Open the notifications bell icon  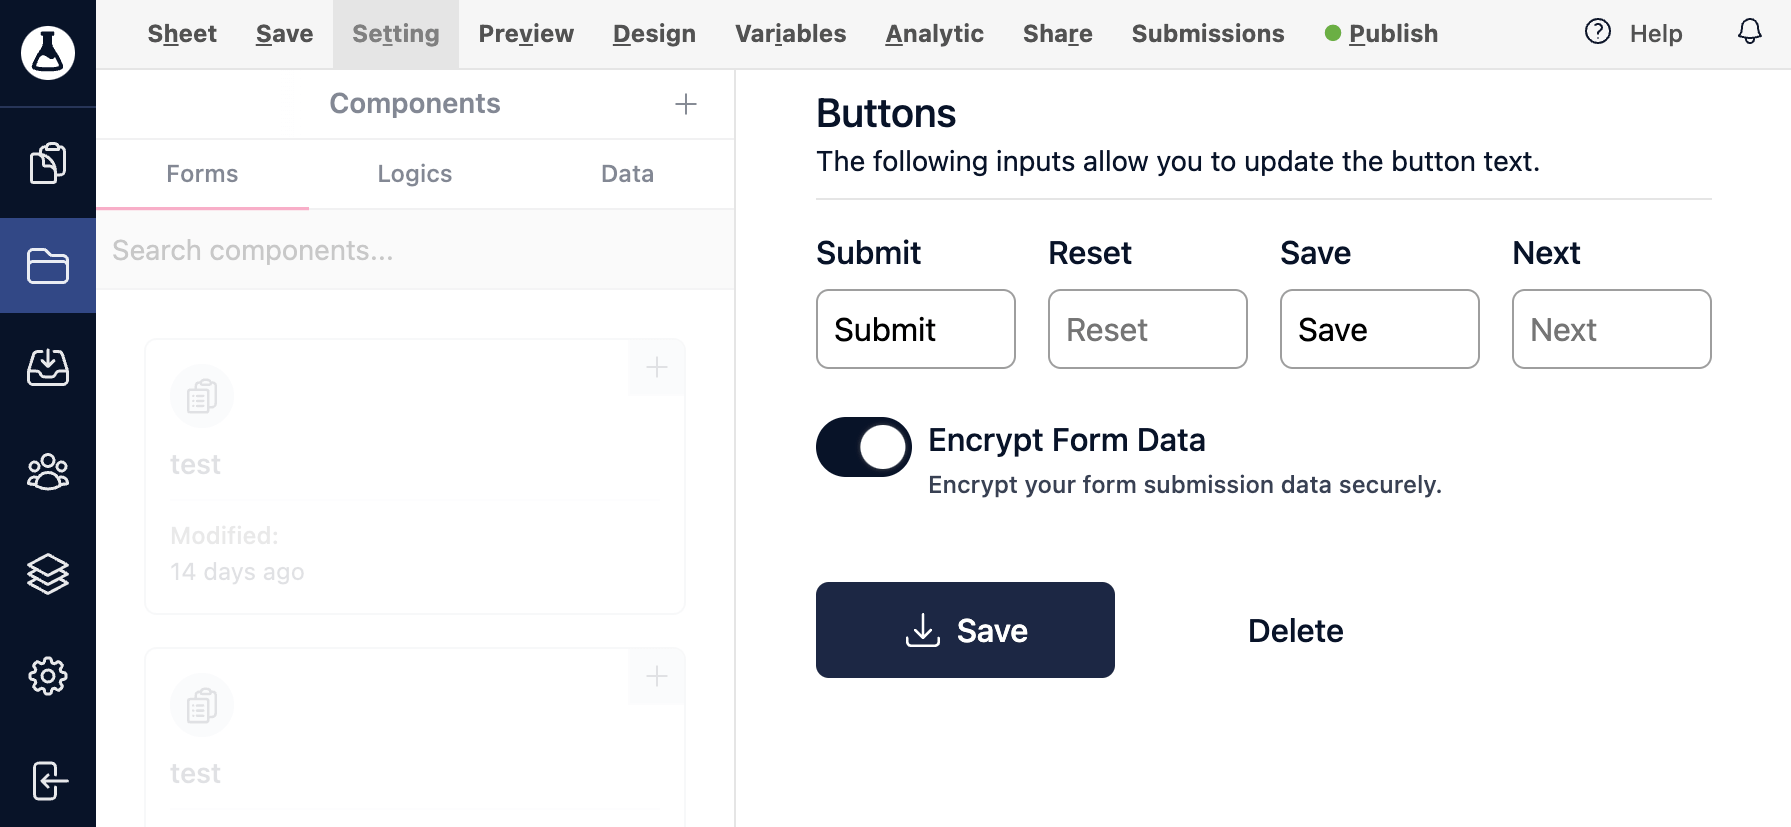(x=1749, y=32)
